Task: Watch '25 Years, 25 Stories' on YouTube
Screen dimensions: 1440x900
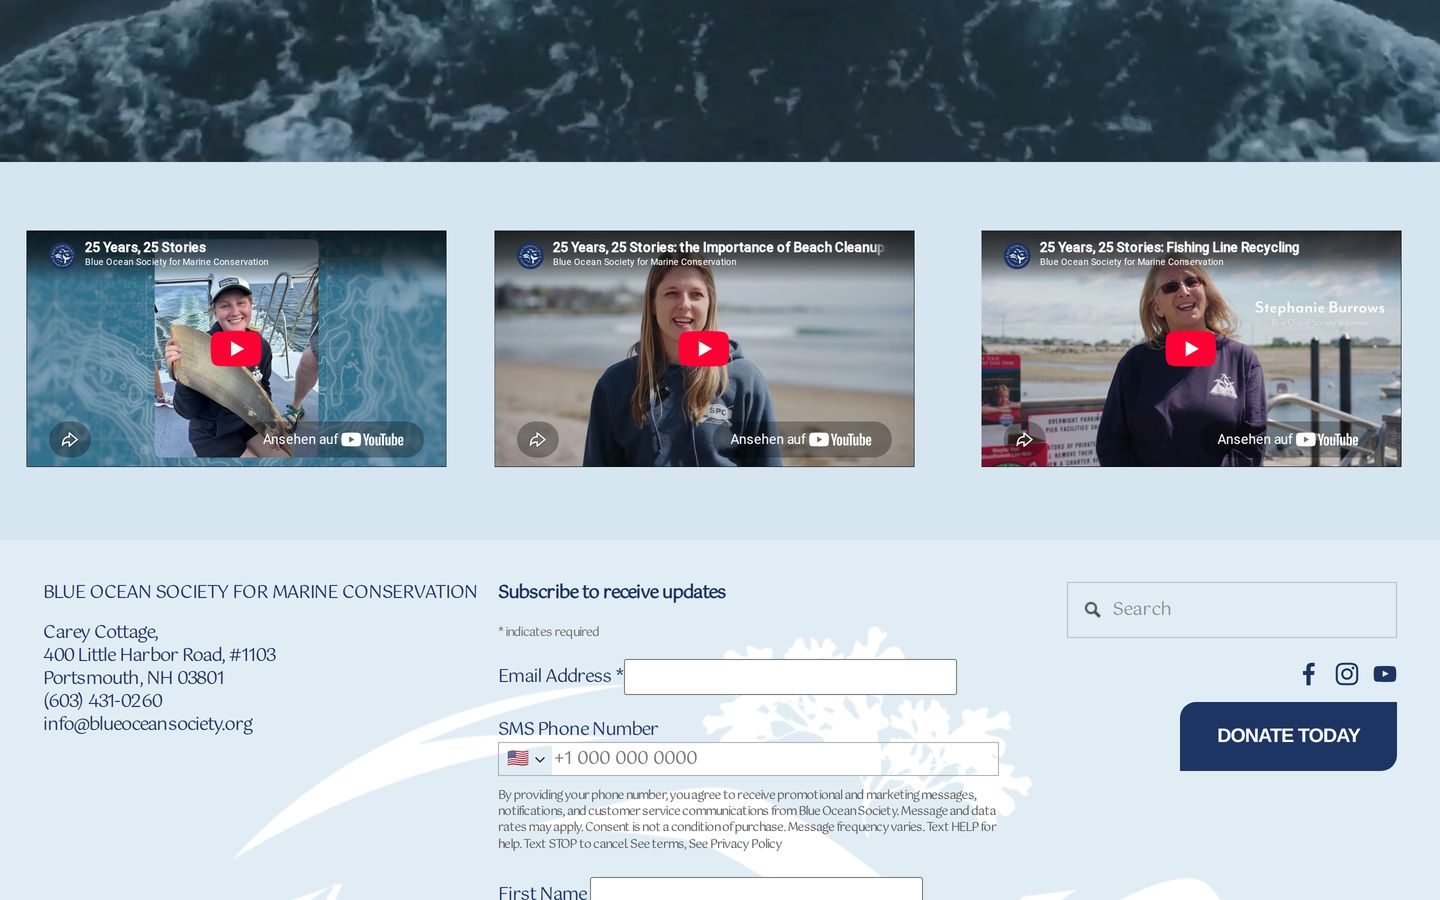Action: point(333,440)
